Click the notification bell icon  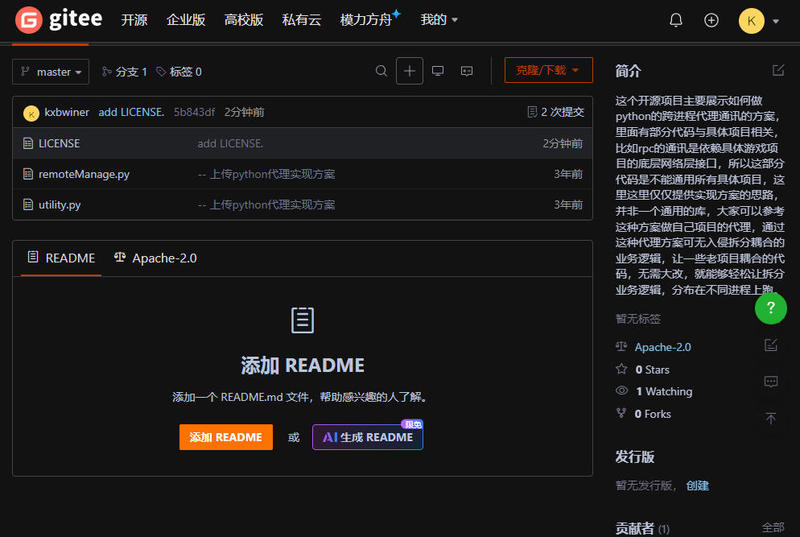coord(676,20)
